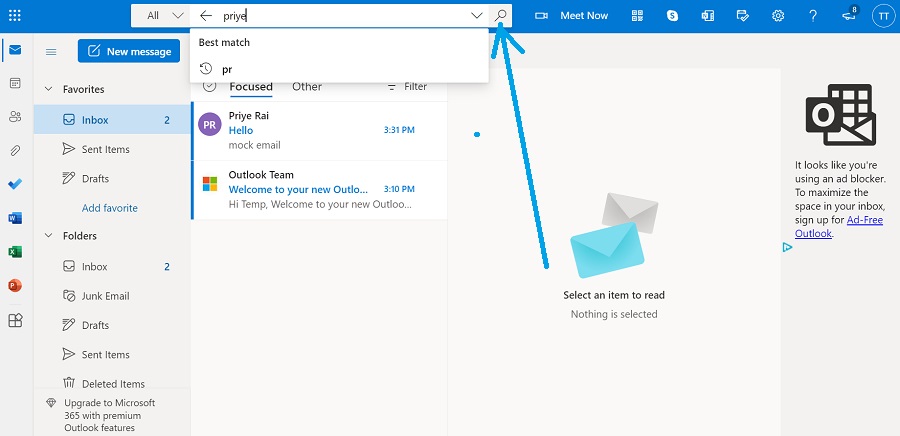Screen dimensions: 900x436
Task: Click the search magnifier button
Action: (501, 15)
